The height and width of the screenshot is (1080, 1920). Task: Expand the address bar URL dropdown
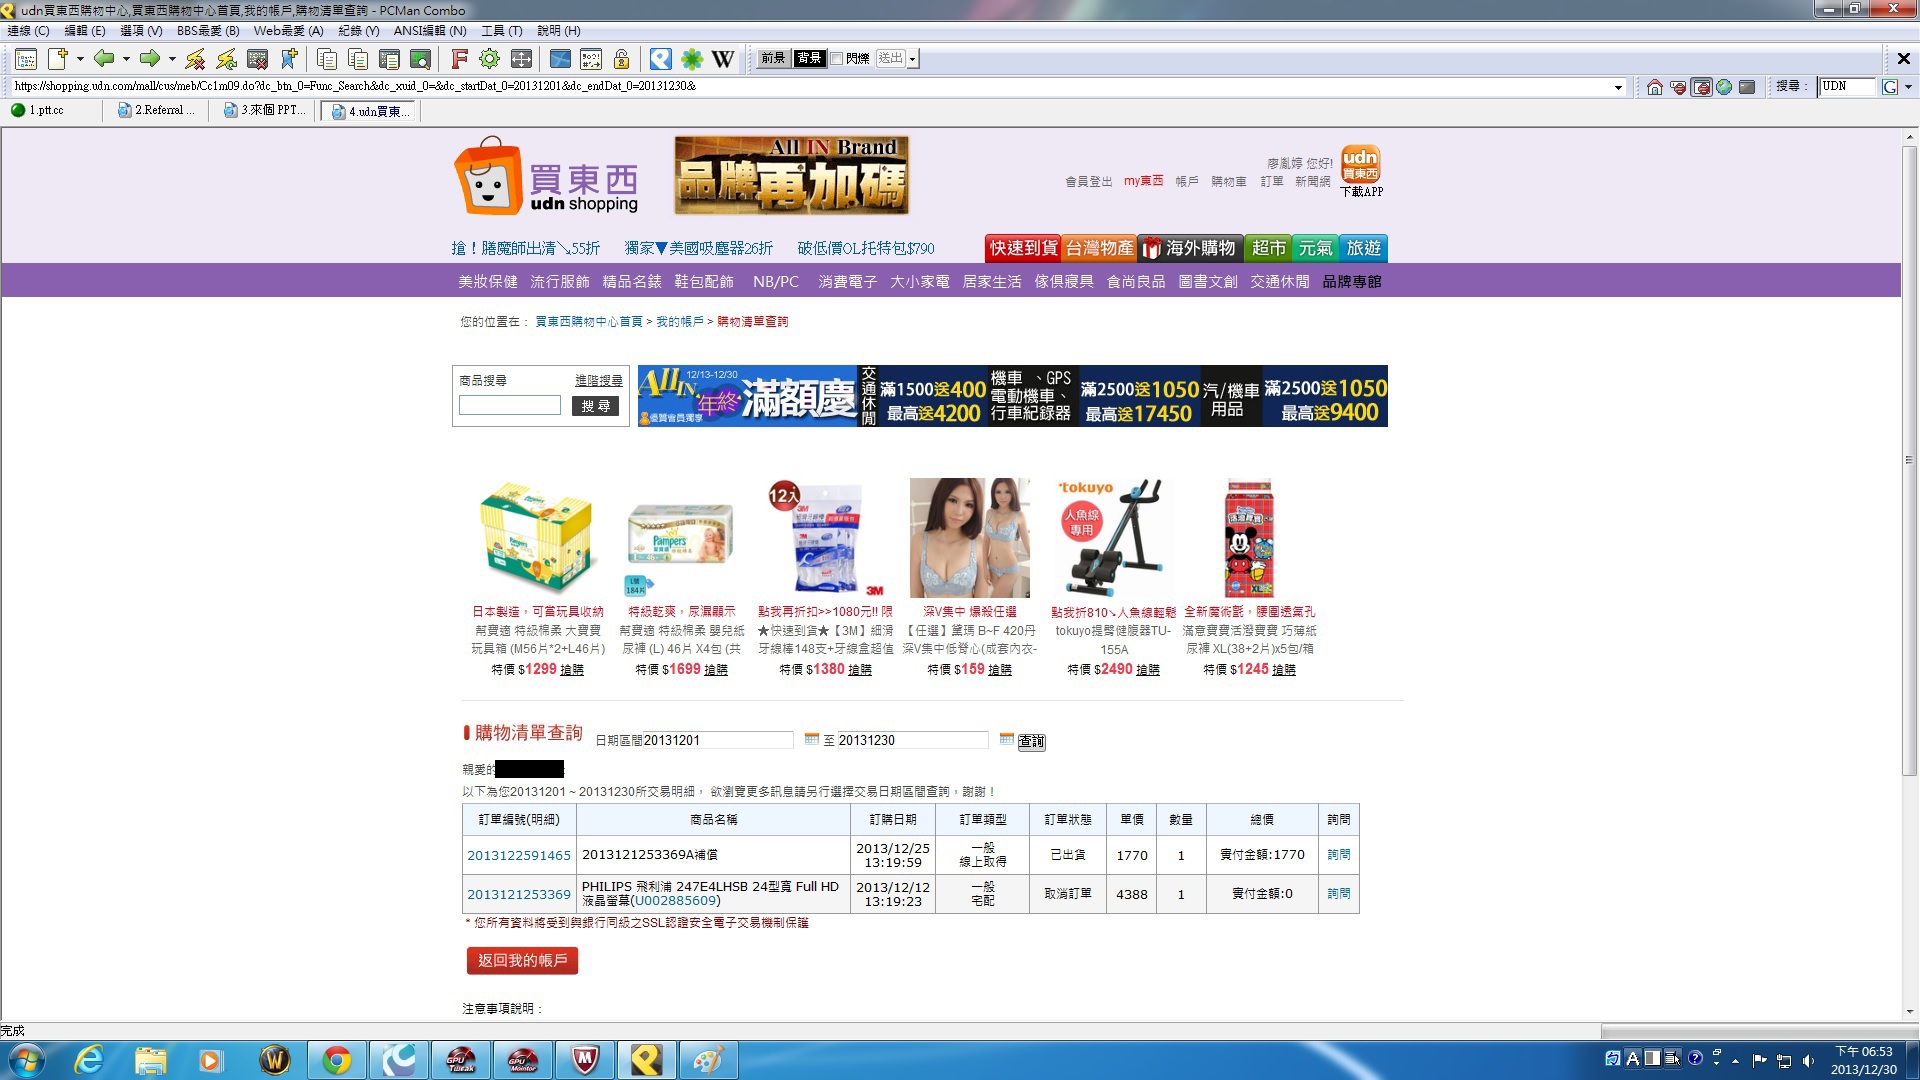[1618, 87]
